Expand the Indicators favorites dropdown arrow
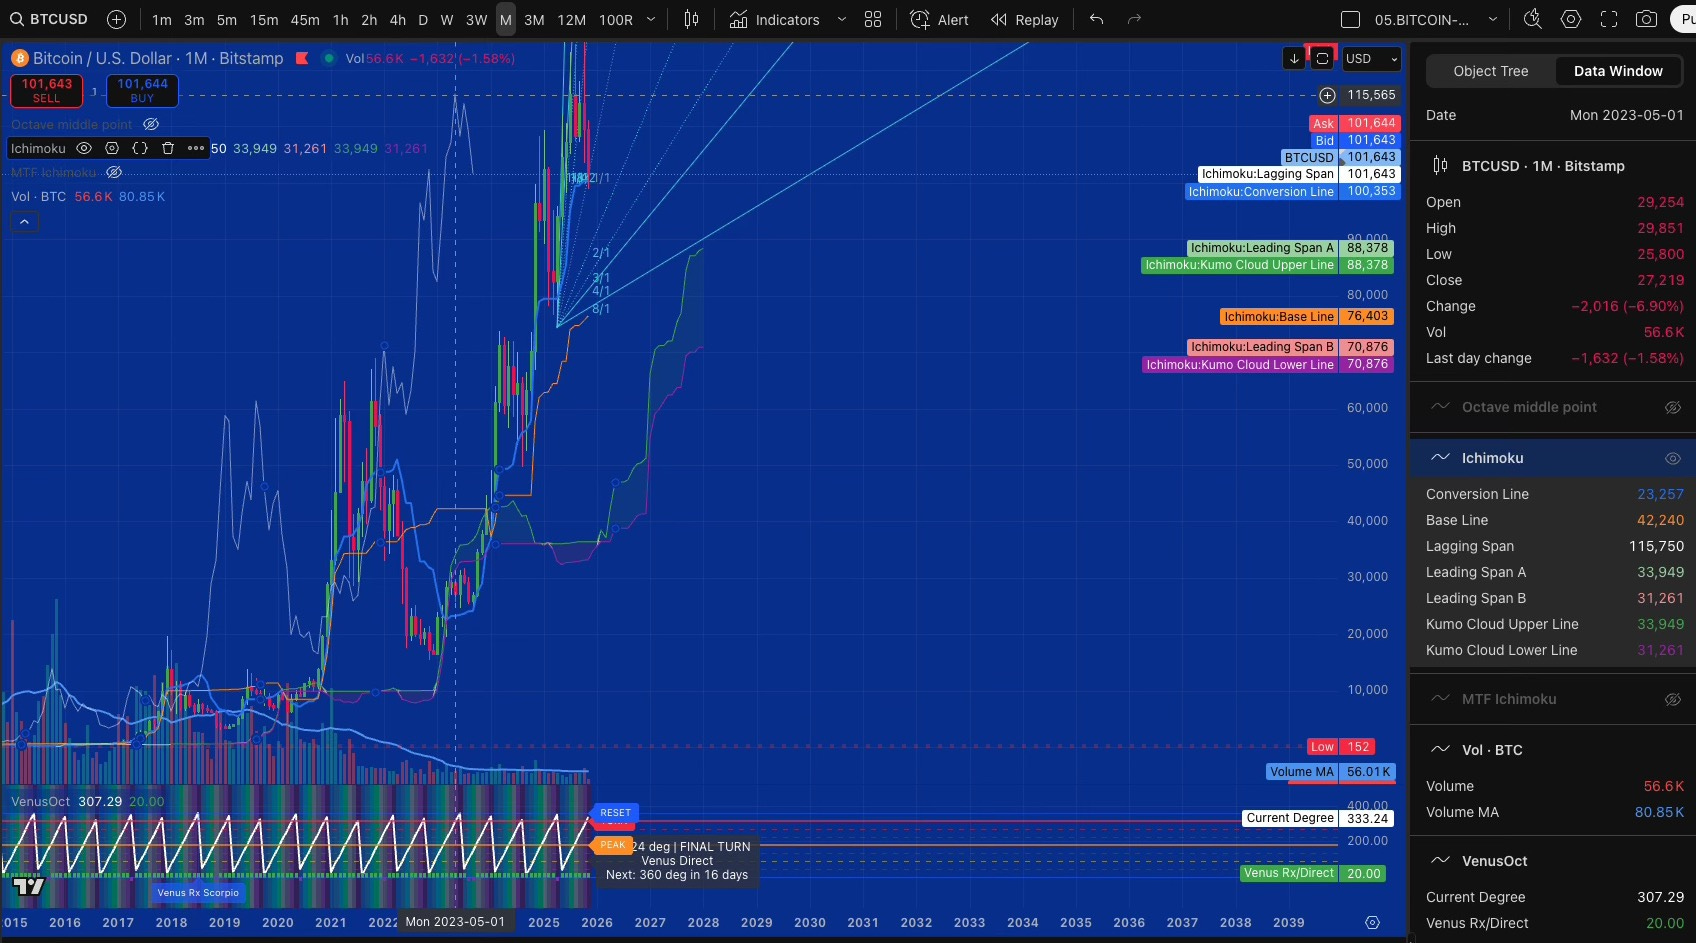 pos(841,19)
